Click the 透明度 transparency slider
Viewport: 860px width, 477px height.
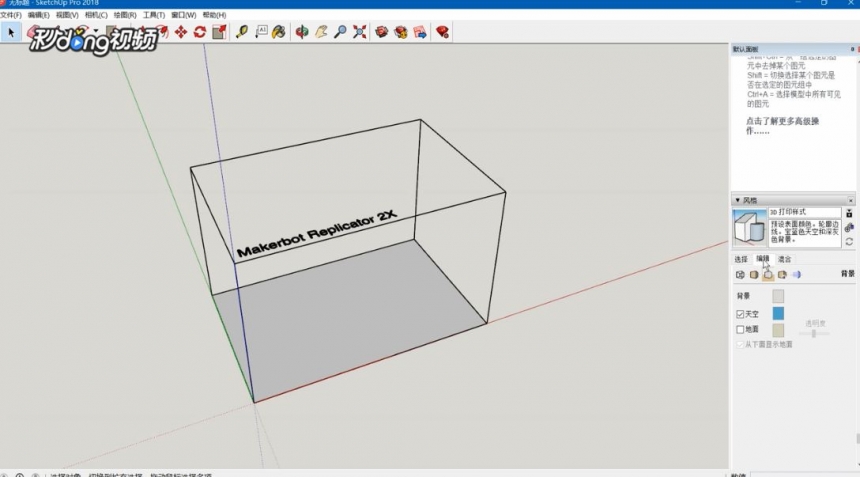click(x=814, y=333)
